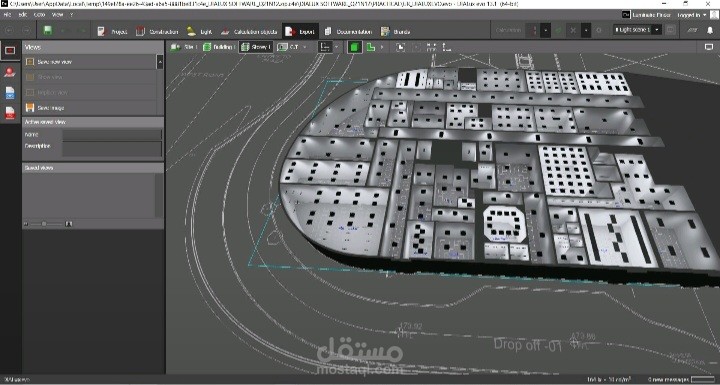This screenshot has height=385, width=720.
Task: Open the Calculation objects mode tab
Action: 248,32
